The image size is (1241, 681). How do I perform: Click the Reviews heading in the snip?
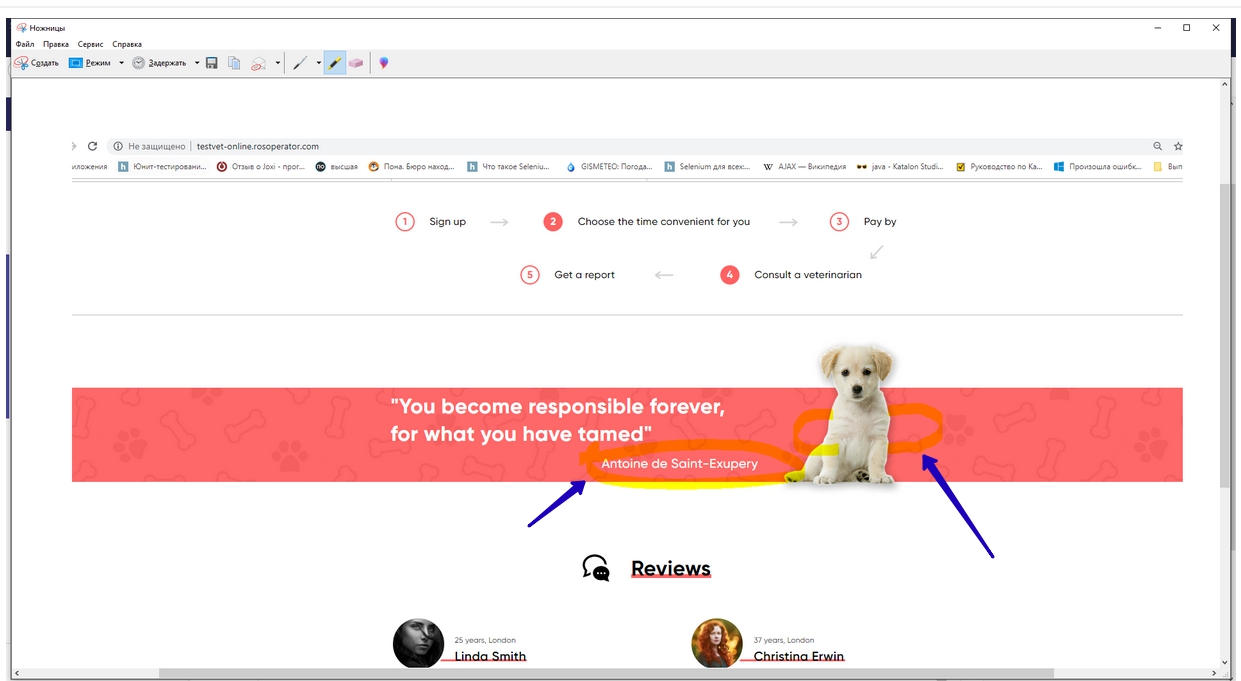tap(670, 569)
